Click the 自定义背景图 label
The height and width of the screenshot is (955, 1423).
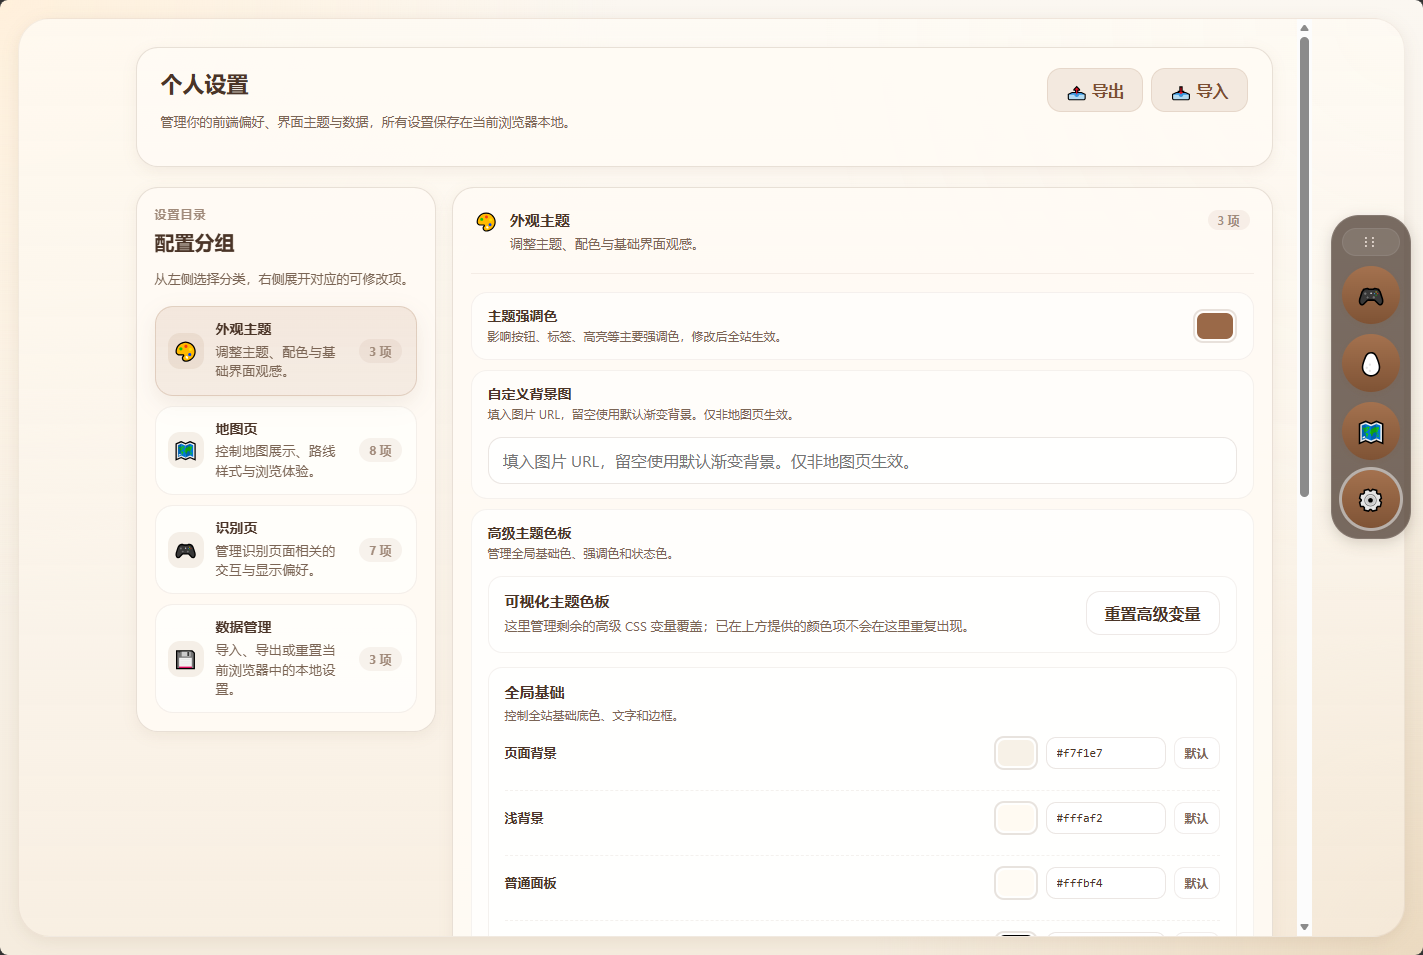click(529, 394)
